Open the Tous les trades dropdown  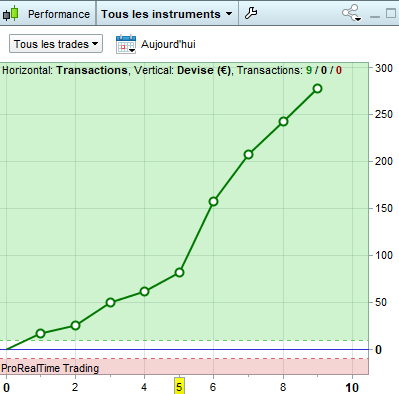pyautogui.click(x=56, y=44)
